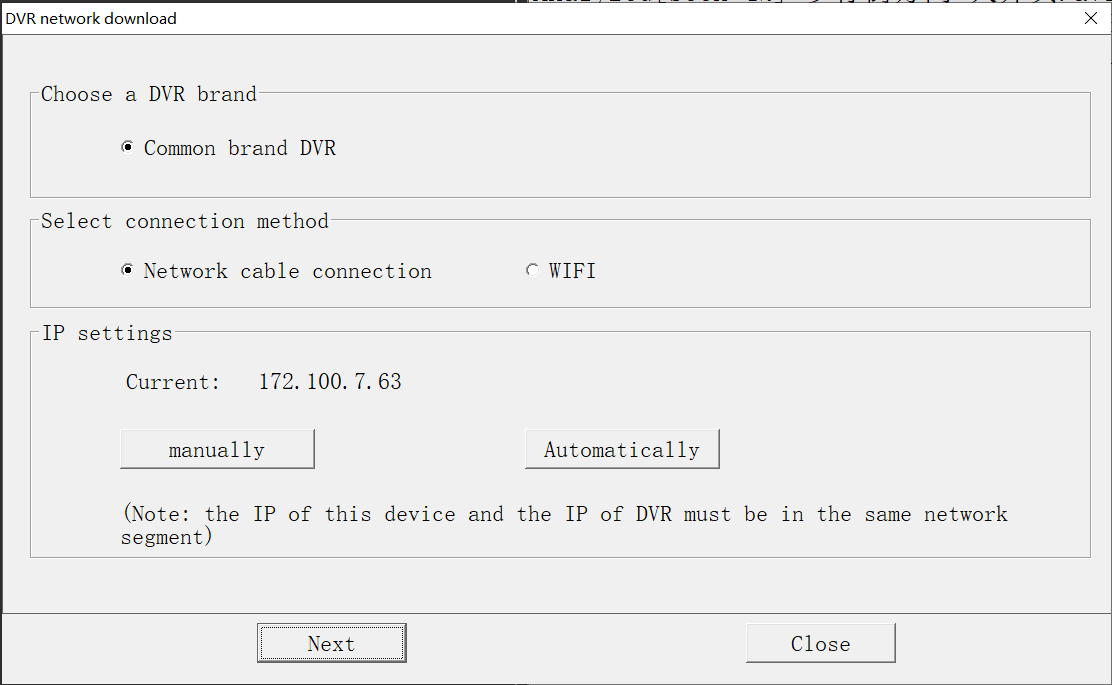The height and width of the screenshot is (685, 1112).
Task: Choose the Network cable connection radio button
Action: (127, 271)
